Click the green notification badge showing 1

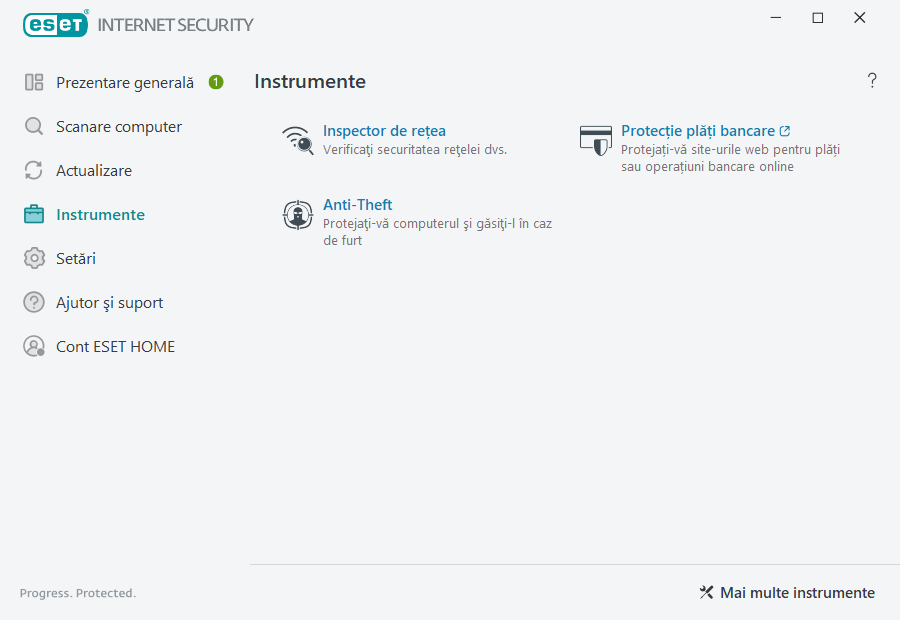[215, 82]
